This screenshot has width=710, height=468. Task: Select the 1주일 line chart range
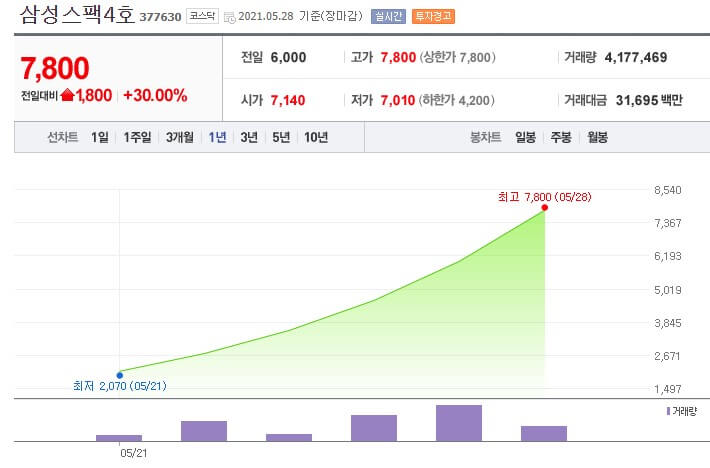point(137,137)
